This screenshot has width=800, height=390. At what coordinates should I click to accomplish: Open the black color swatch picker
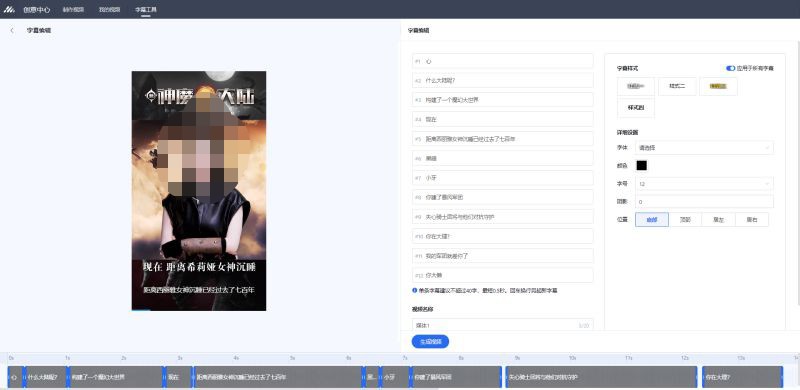click(641, 165)
